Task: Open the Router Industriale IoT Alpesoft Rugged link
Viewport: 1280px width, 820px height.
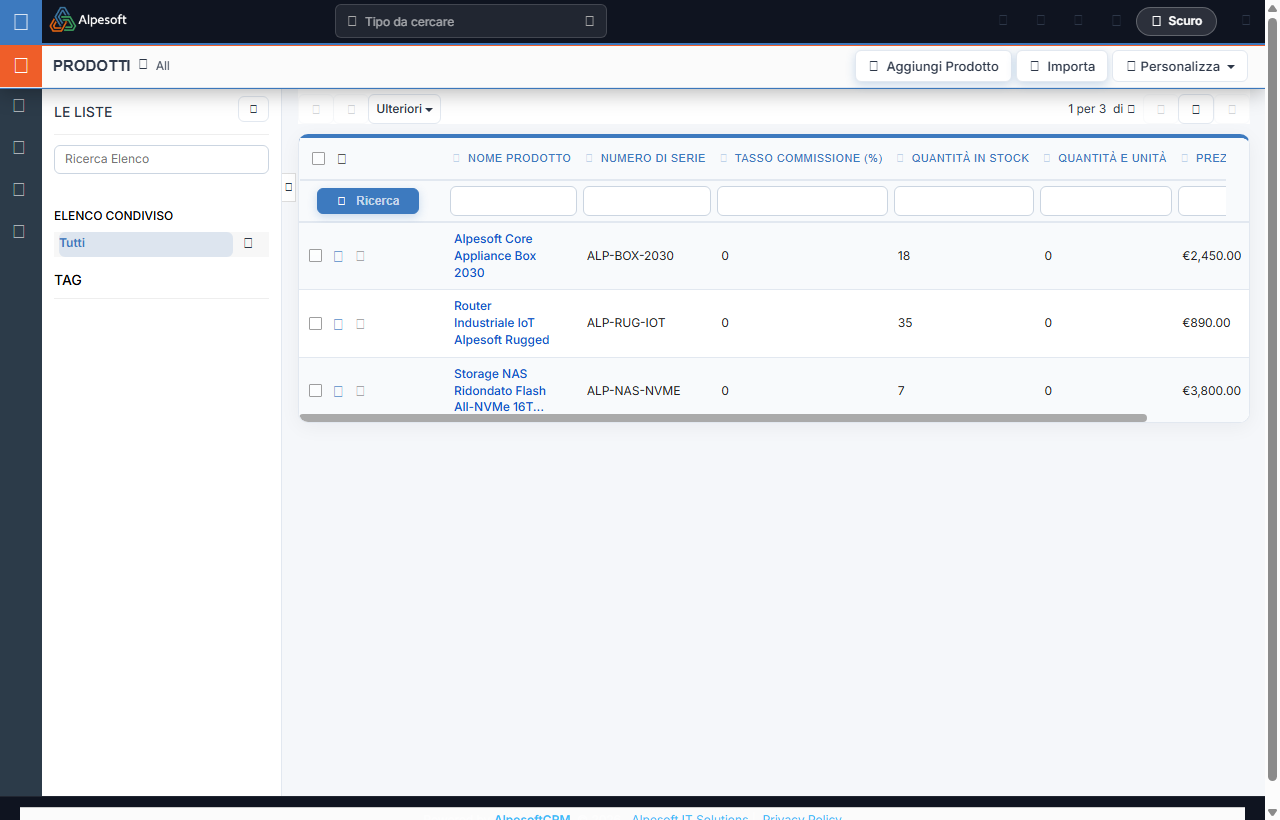Action: tap(502, 323)
